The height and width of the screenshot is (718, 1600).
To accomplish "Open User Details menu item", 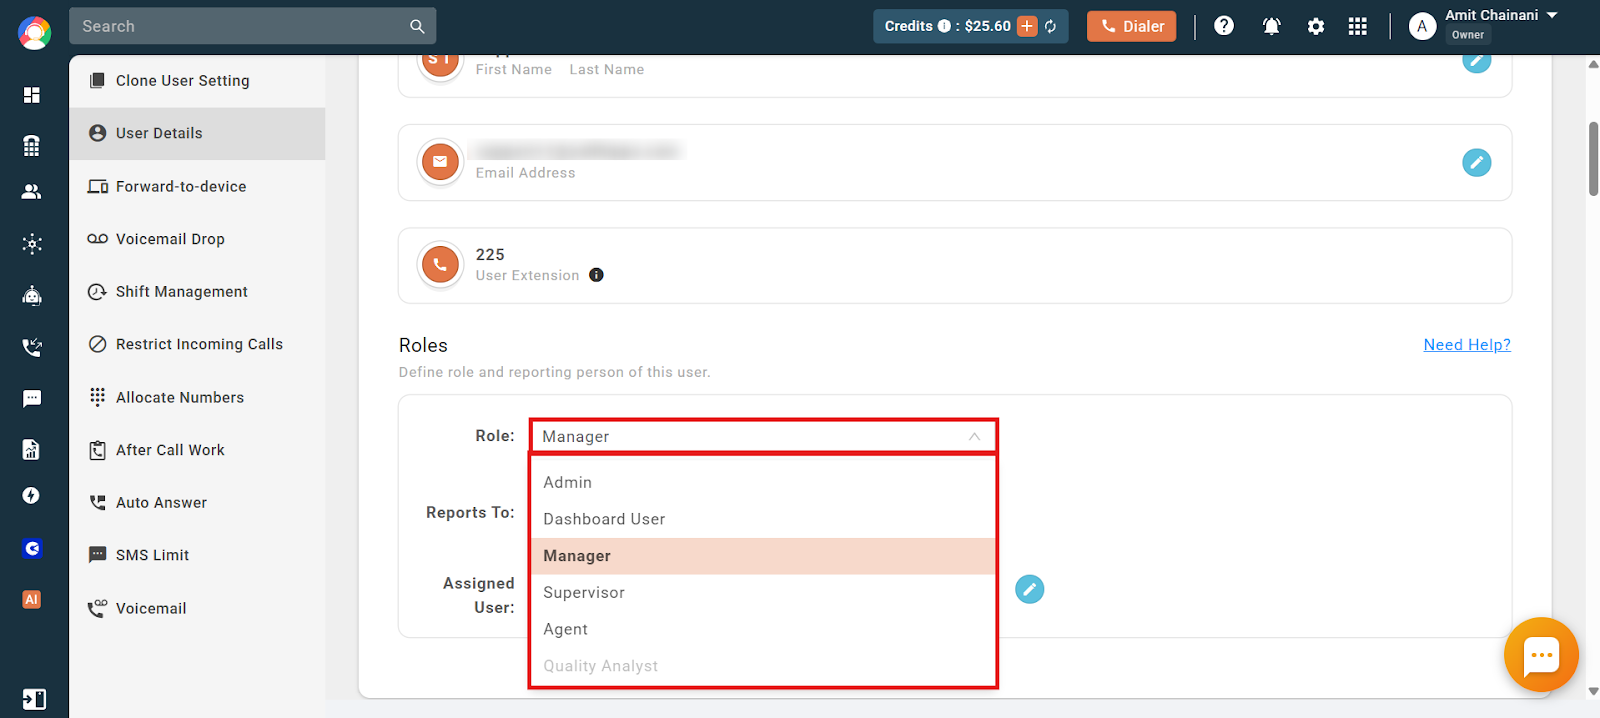I will click(x=197, y=133).
